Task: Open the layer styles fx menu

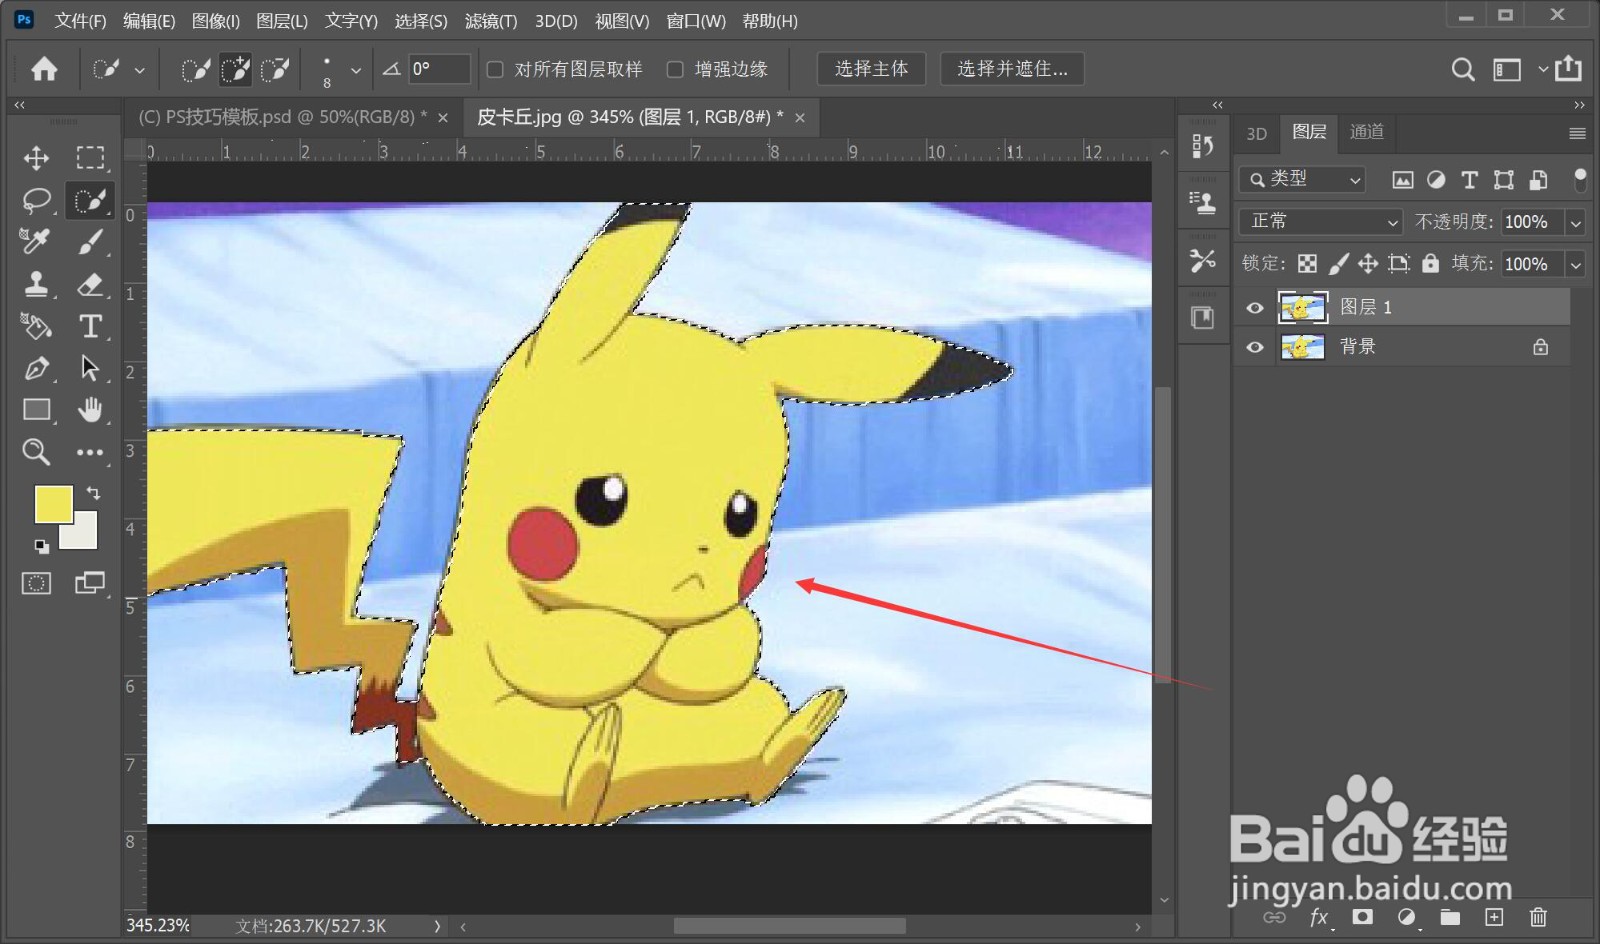Action: tap(1319, 917)
